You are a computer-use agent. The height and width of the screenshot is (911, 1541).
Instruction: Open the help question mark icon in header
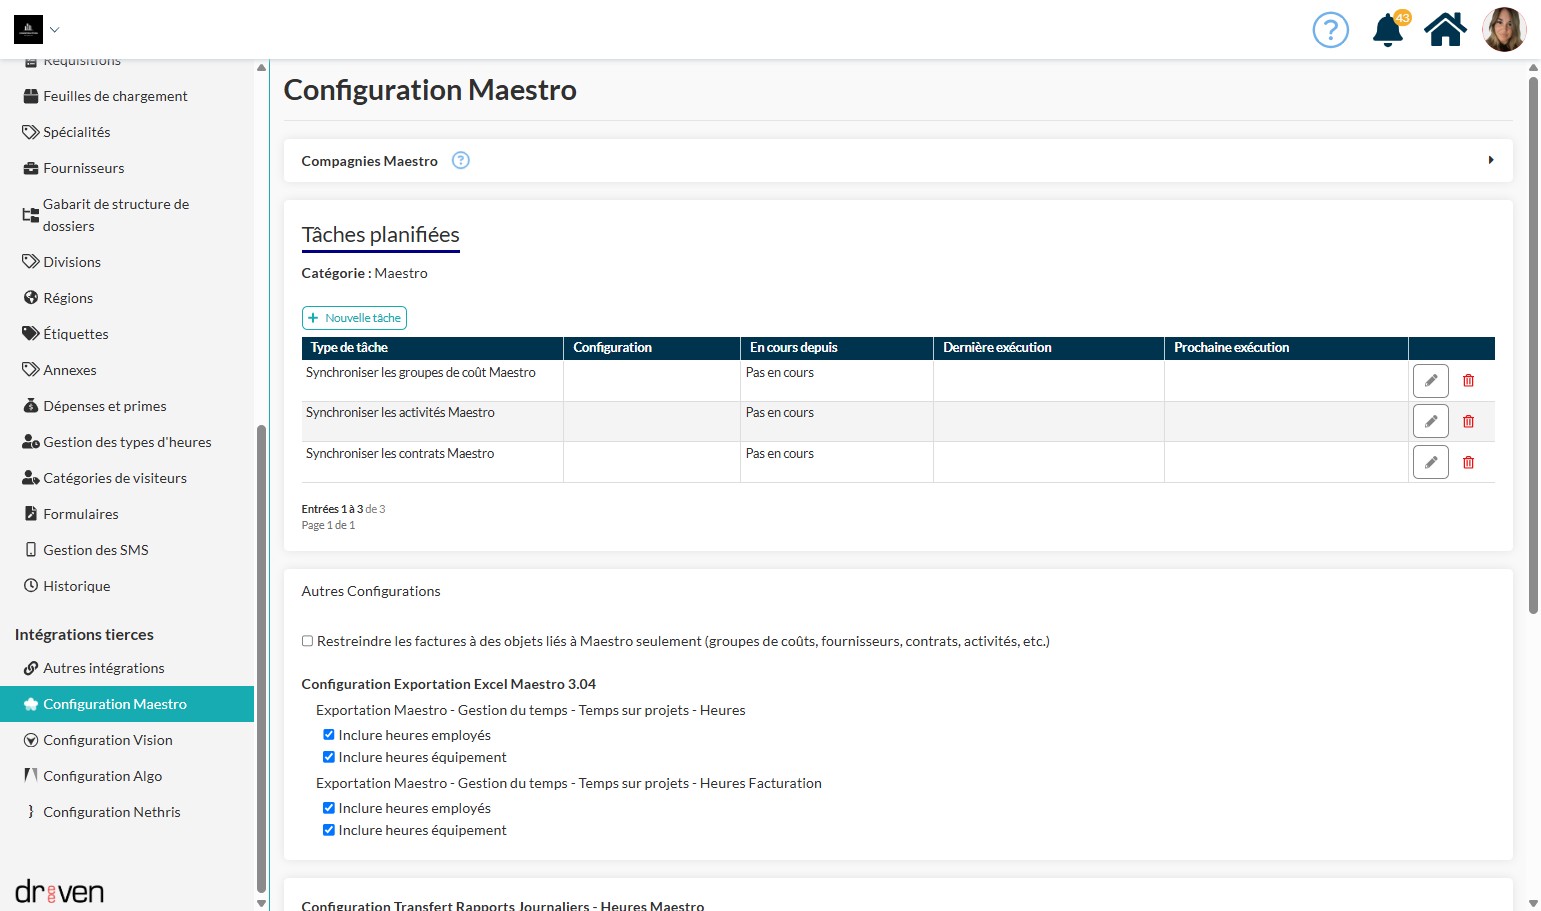pos(1330,30)
